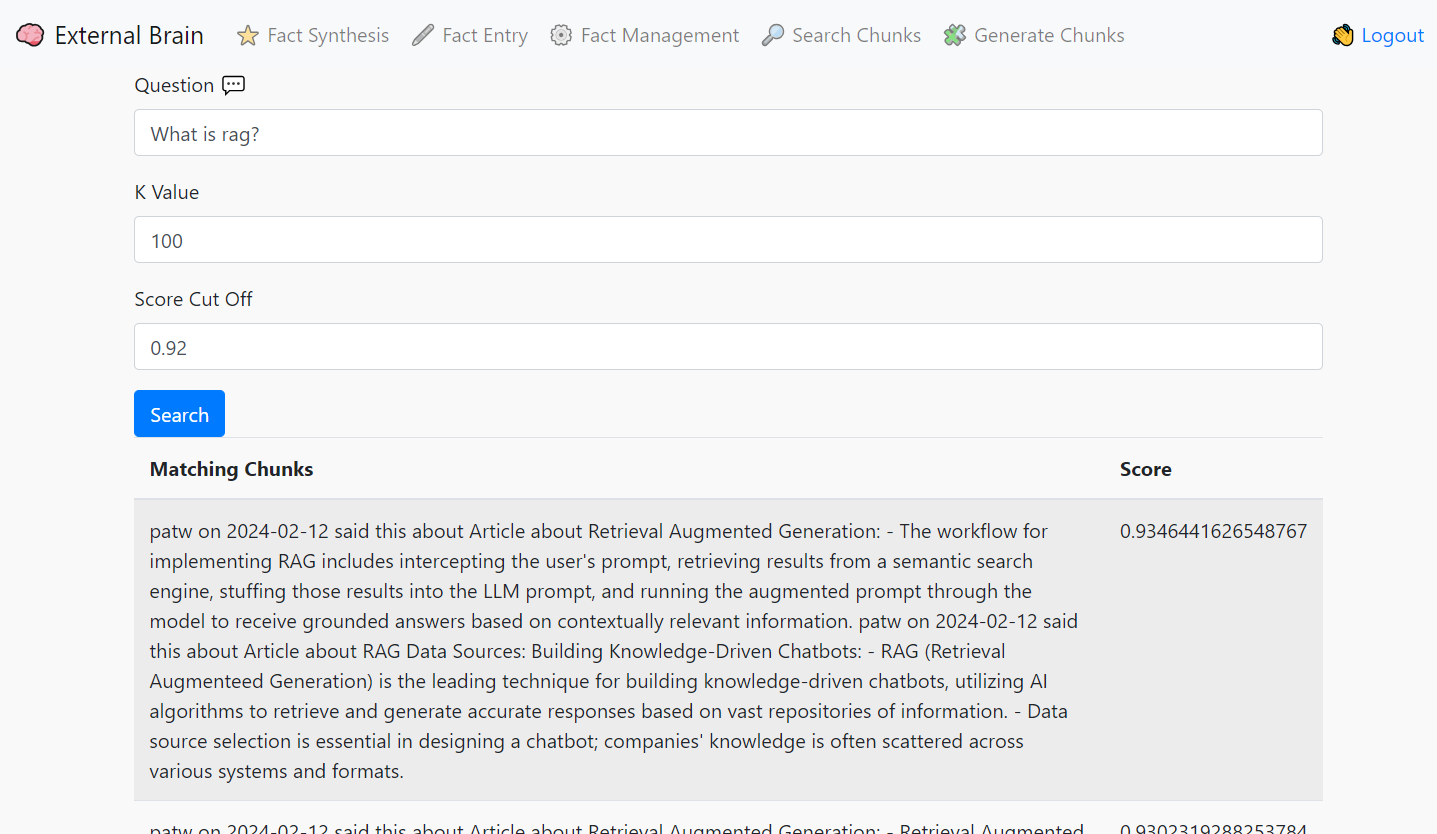Open the Fact Synthesis text link
This screenshot has height=834, width=1437.
pos(328,35)
